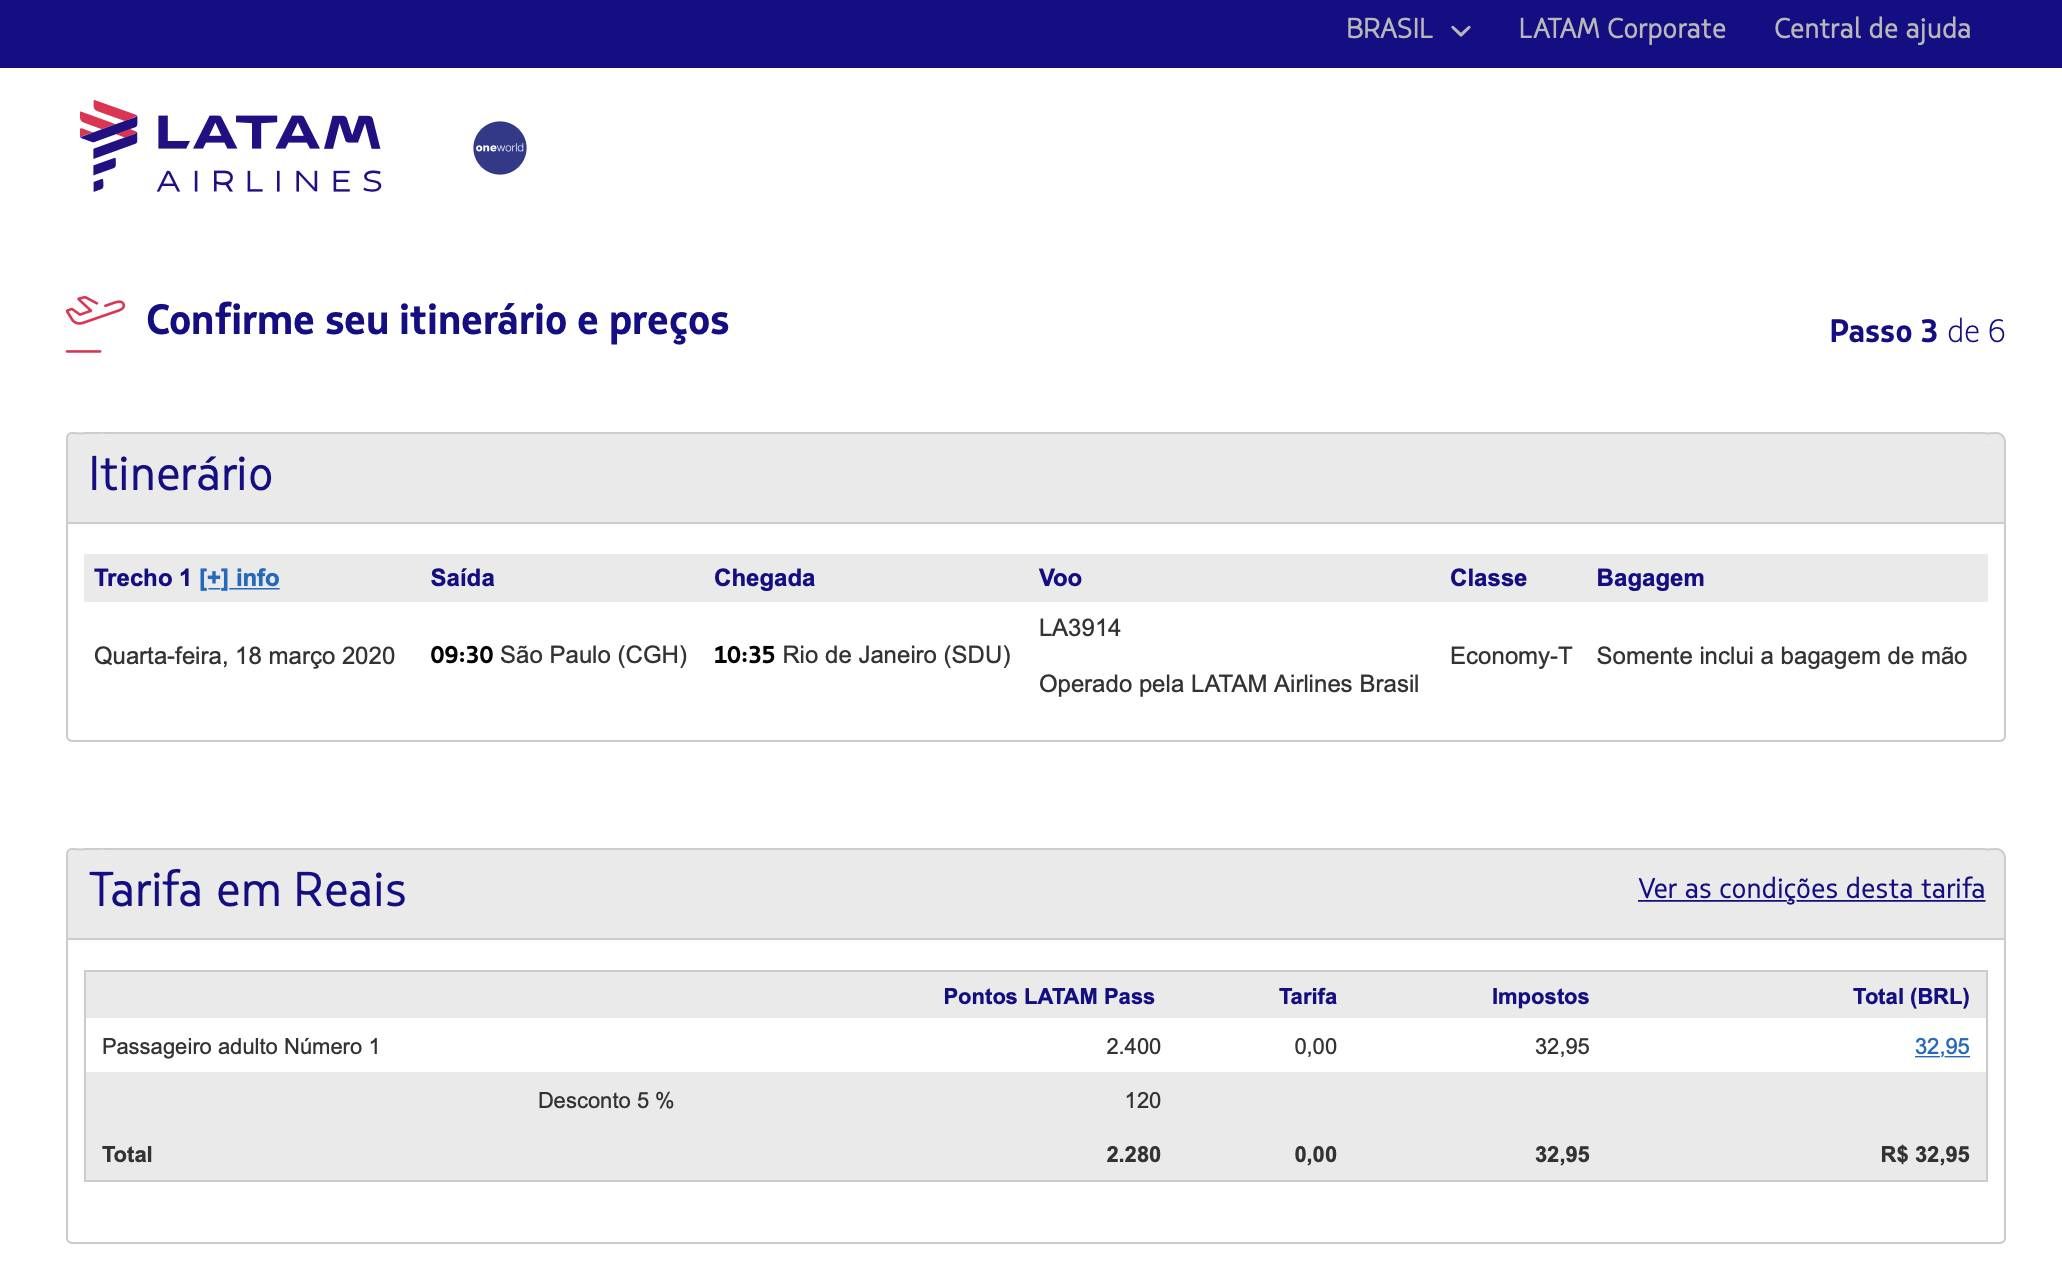Click the 'Voo' column header

1060,578
